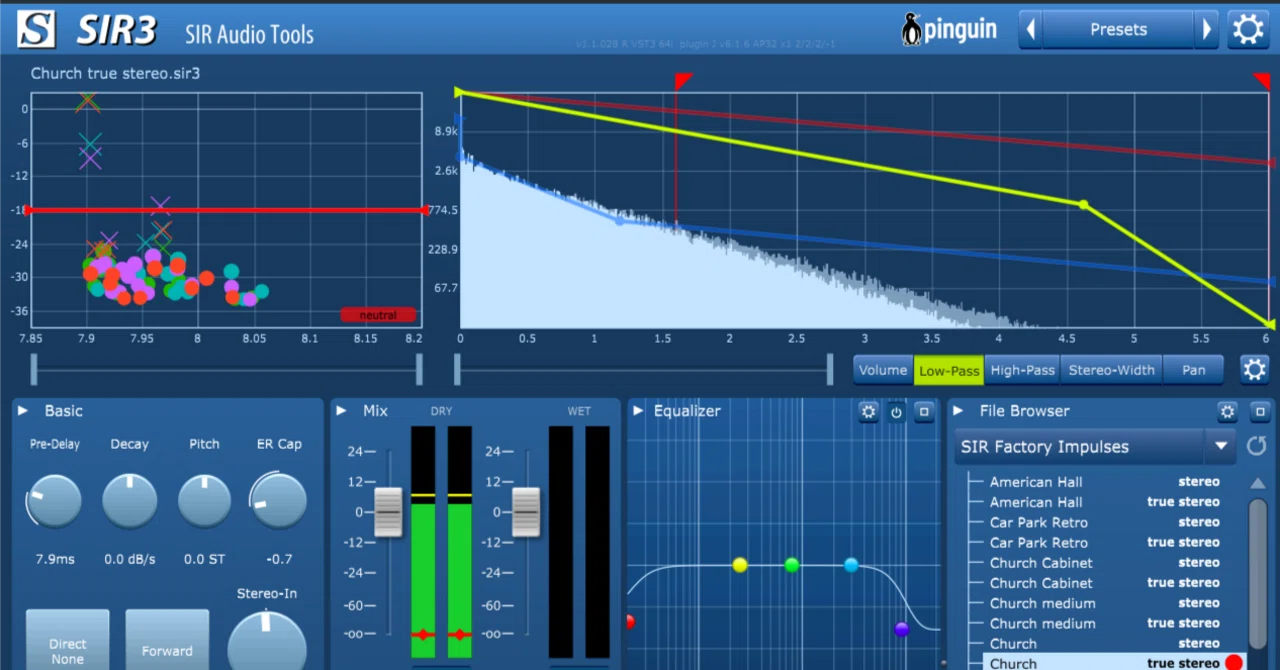Go to the next preset arrow
This screenshot has width=1280, height=670.
click(1207, 29)
